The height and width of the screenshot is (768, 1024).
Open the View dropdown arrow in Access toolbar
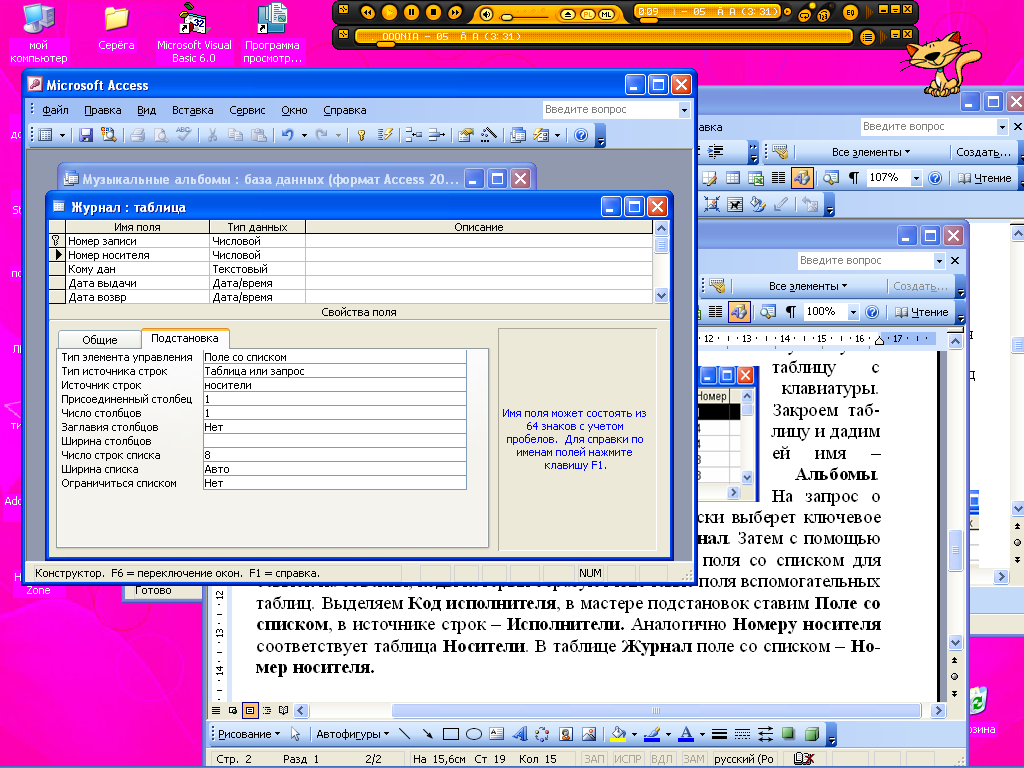[x=63, y=135]
